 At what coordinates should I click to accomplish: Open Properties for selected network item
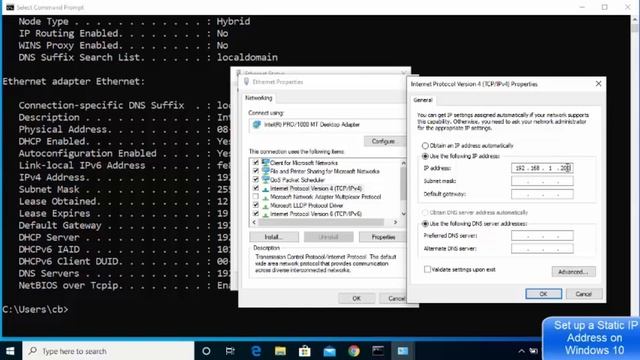pos(383,237)
